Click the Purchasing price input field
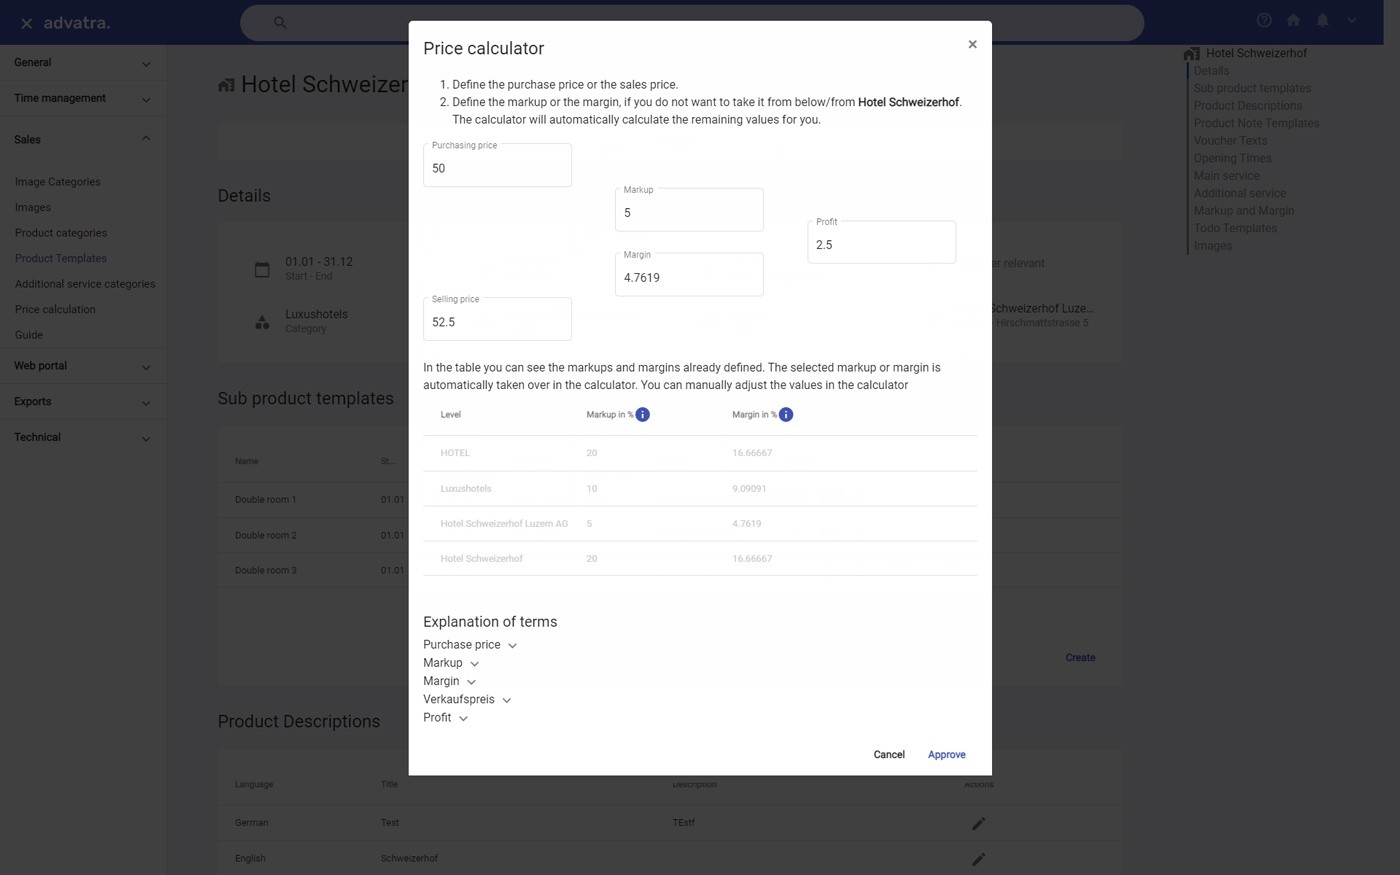This screenshot has width=1400, height=875. [x=497, y=165]
